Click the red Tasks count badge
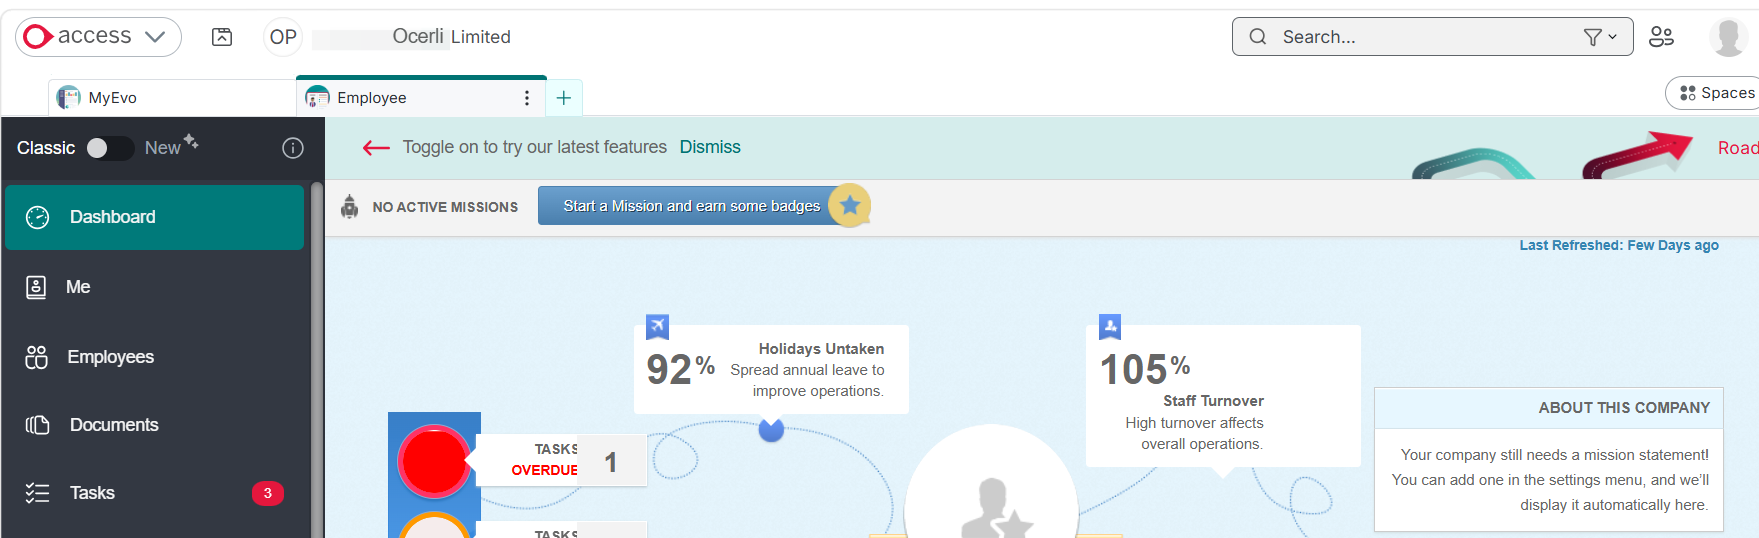1759x538 pixels. click(x=267, y=493)
